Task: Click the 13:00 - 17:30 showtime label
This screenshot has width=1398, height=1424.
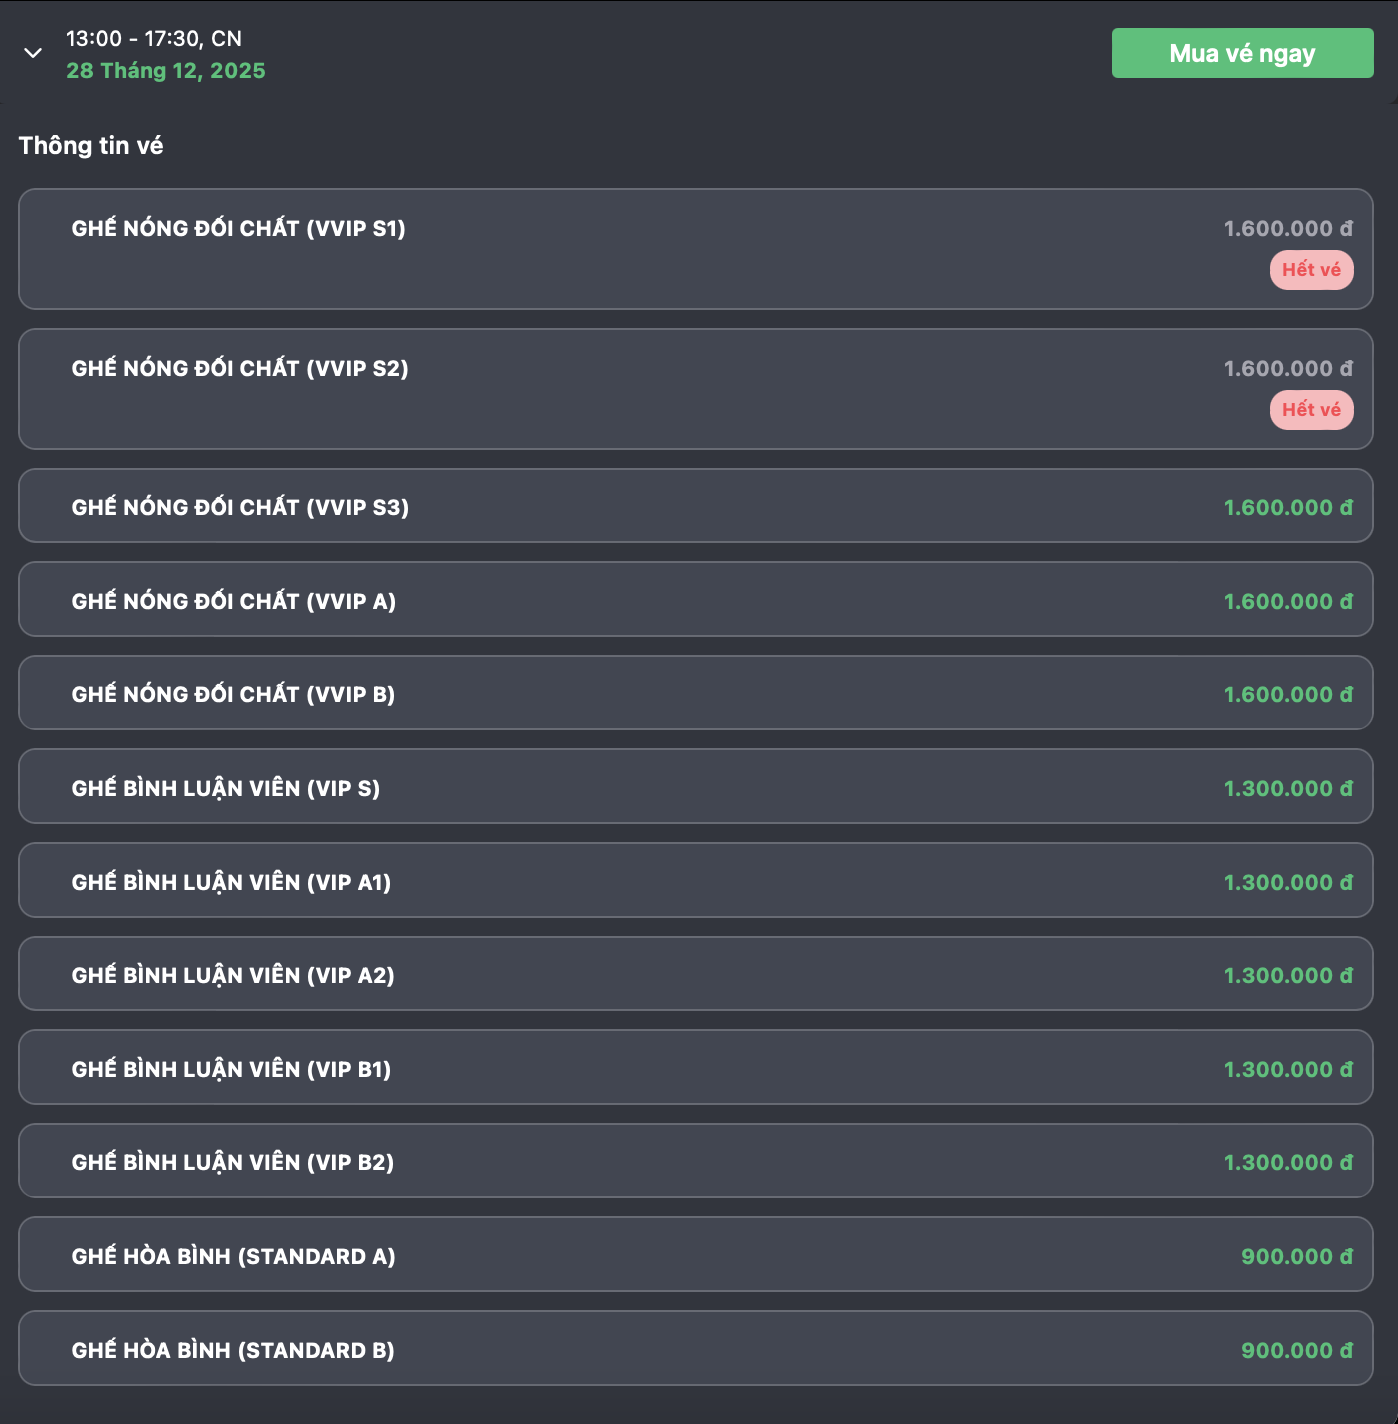Action: pos(154,39)
